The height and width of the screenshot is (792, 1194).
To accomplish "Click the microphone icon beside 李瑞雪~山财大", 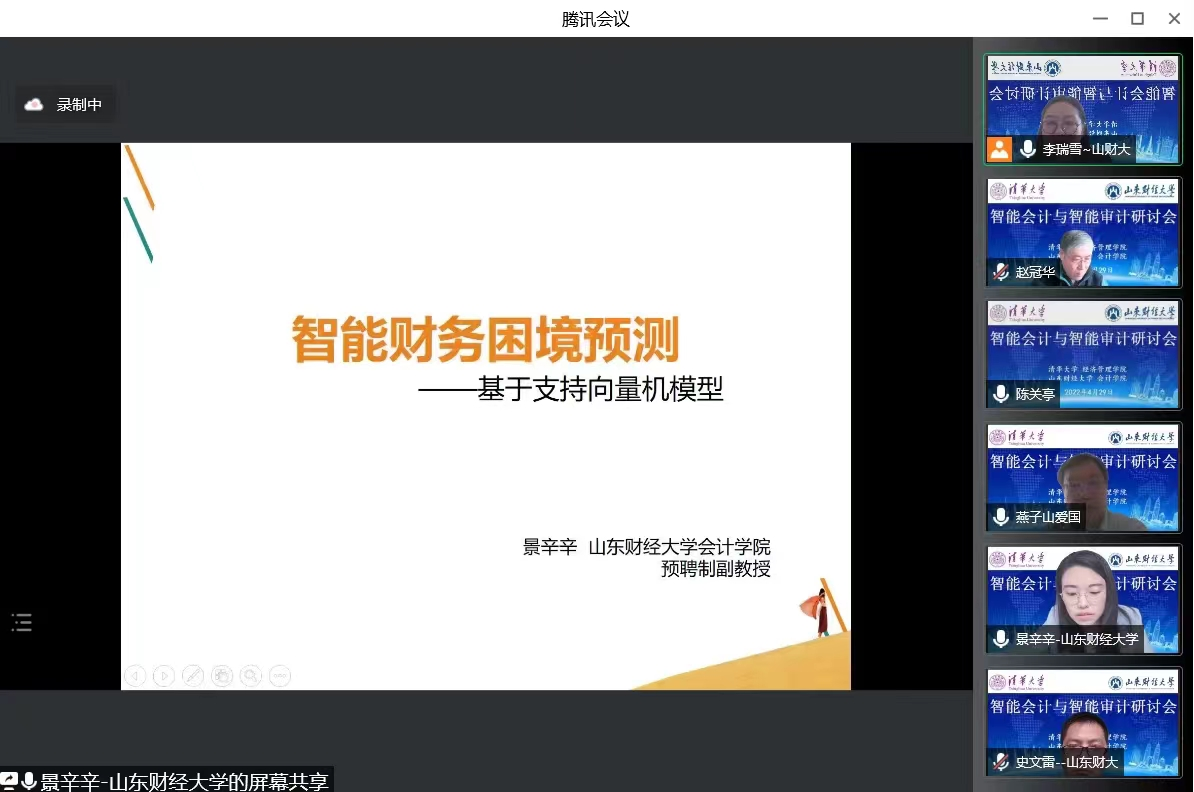I will 1027,150.
